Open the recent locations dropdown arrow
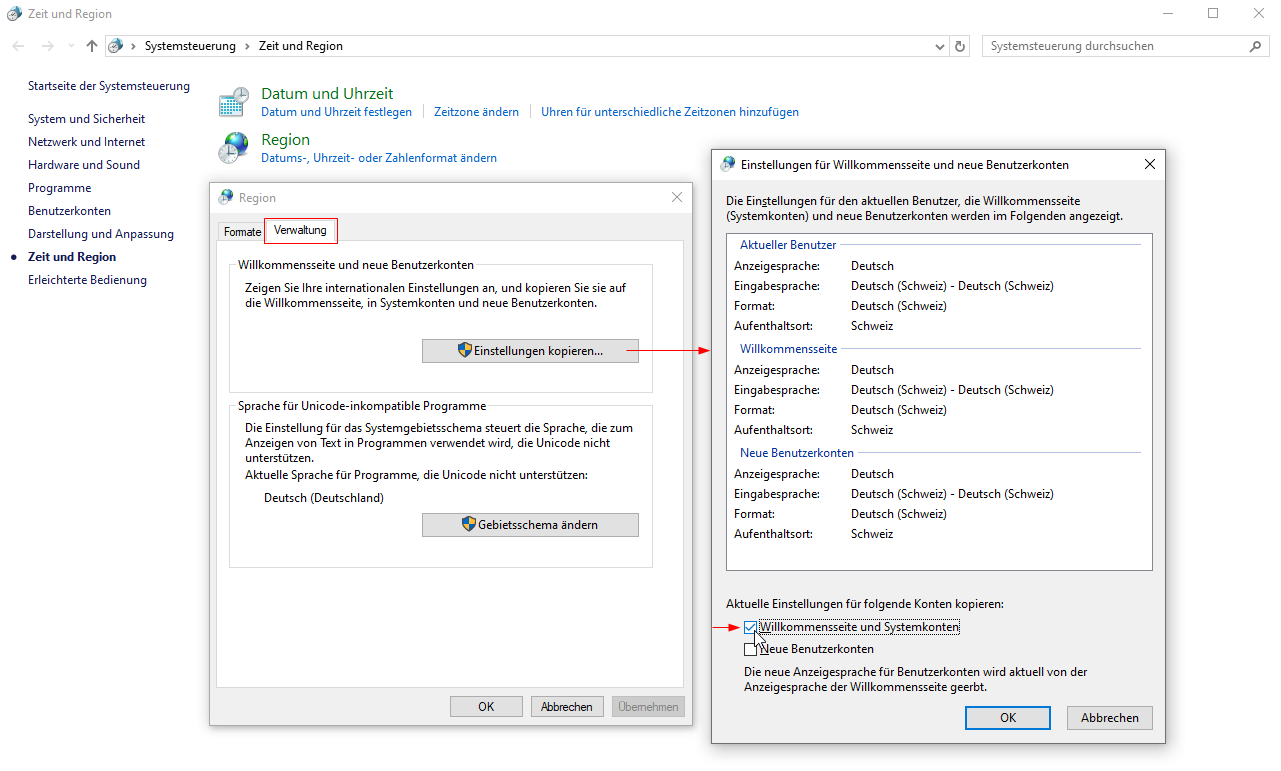The image size is (1281, 771). click(70, 46)
